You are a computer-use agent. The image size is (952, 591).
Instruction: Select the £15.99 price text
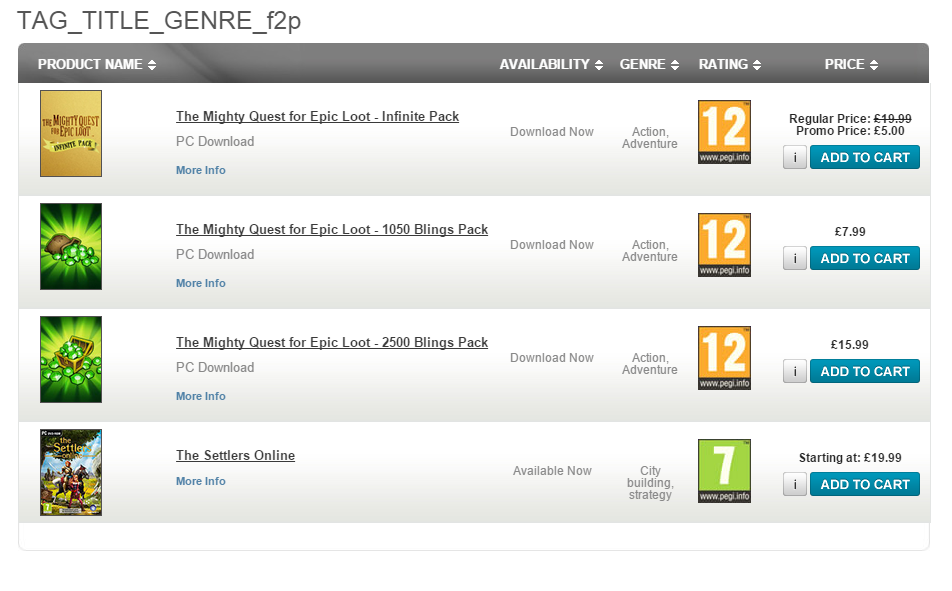pyautogui.click(x=850, y=344)
